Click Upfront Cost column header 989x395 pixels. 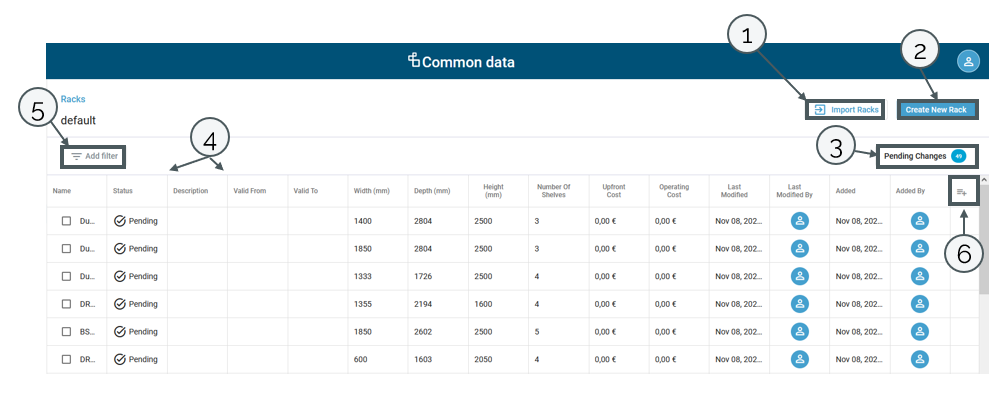pyautogui.click(x=614, y=191)
